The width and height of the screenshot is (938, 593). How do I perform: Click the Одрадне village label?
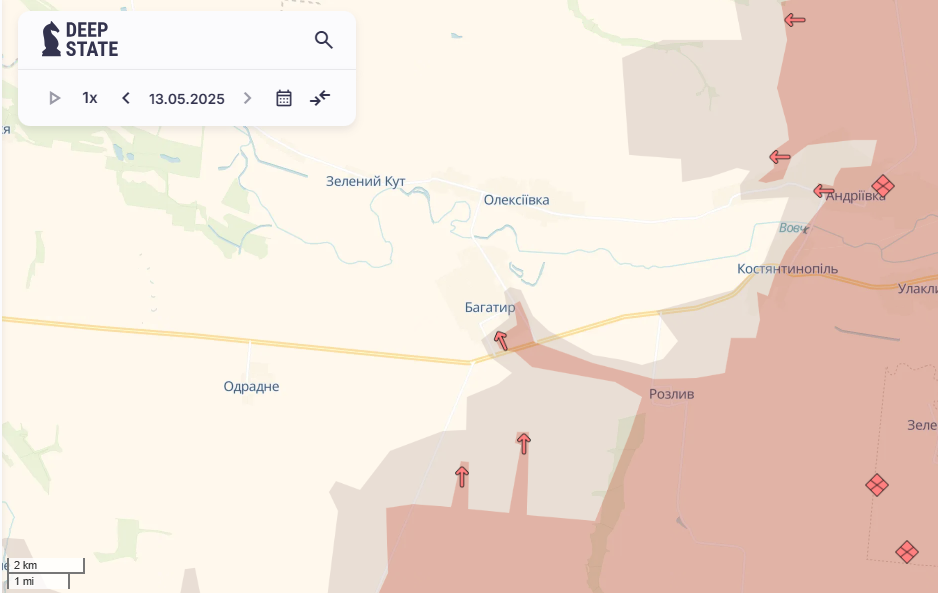click(x=251, y=387)
